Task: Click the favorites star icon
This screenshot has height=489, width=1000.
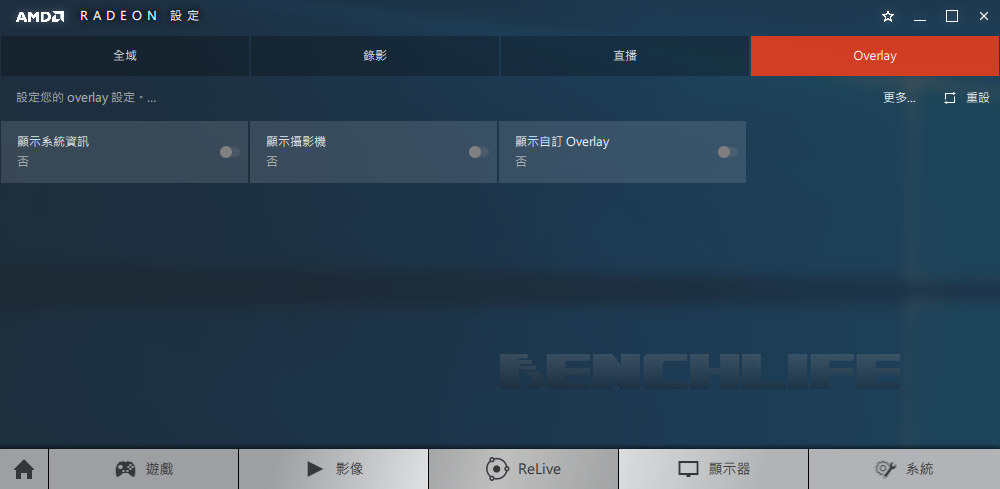Action: pos(888,17)
